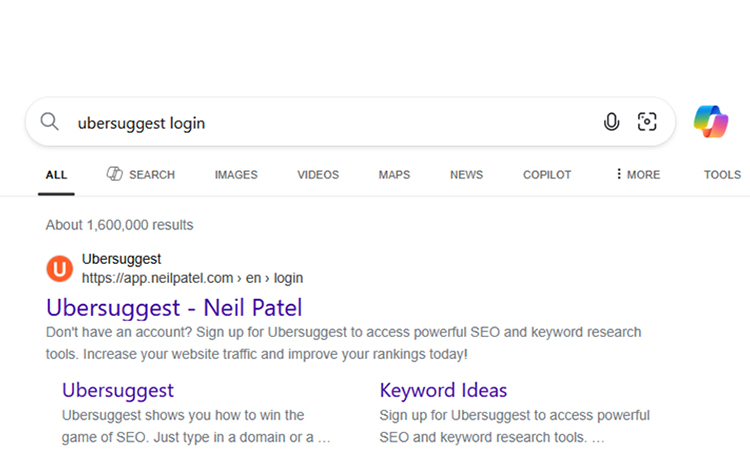This screenshot has width=750, height=450.
Task: Click the 'About 1,600,000 results' text
Action: (119, 225)
